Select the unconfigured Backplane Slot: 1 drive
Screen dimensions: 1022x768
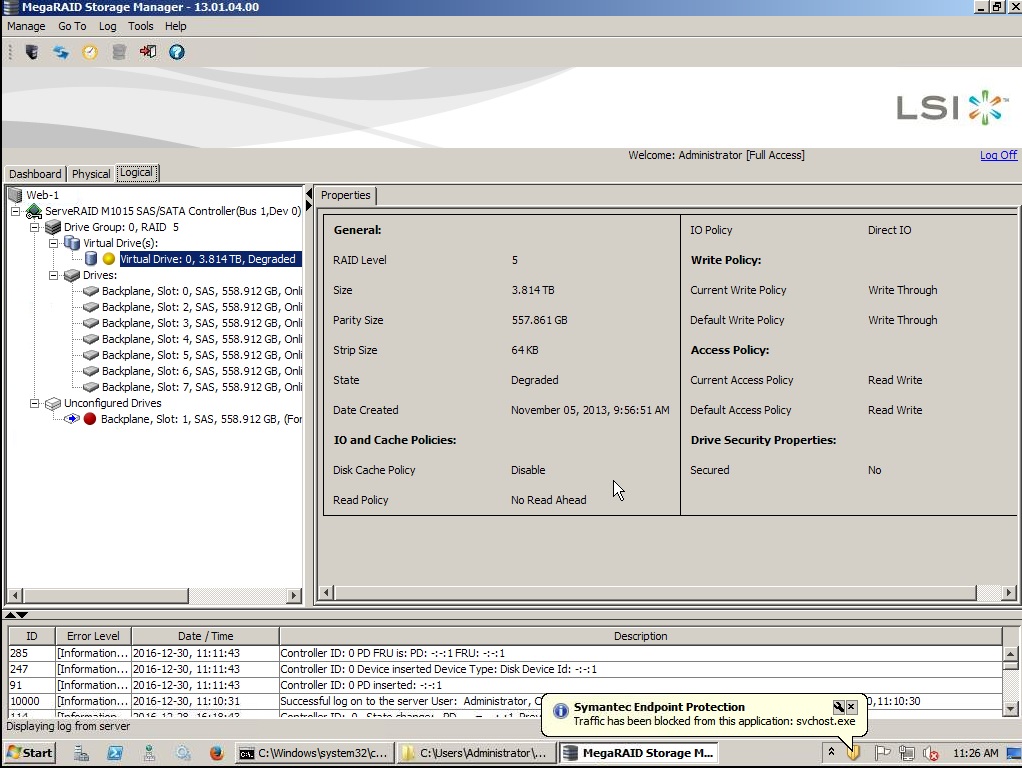point(201,419)
